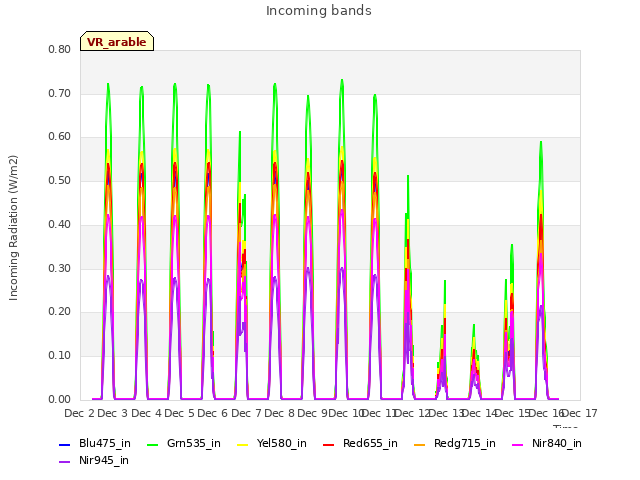The width and height of the screenshot is (640, 480).
Task: Click the Incoming bands chart title
Action: [x=319, y=11]
